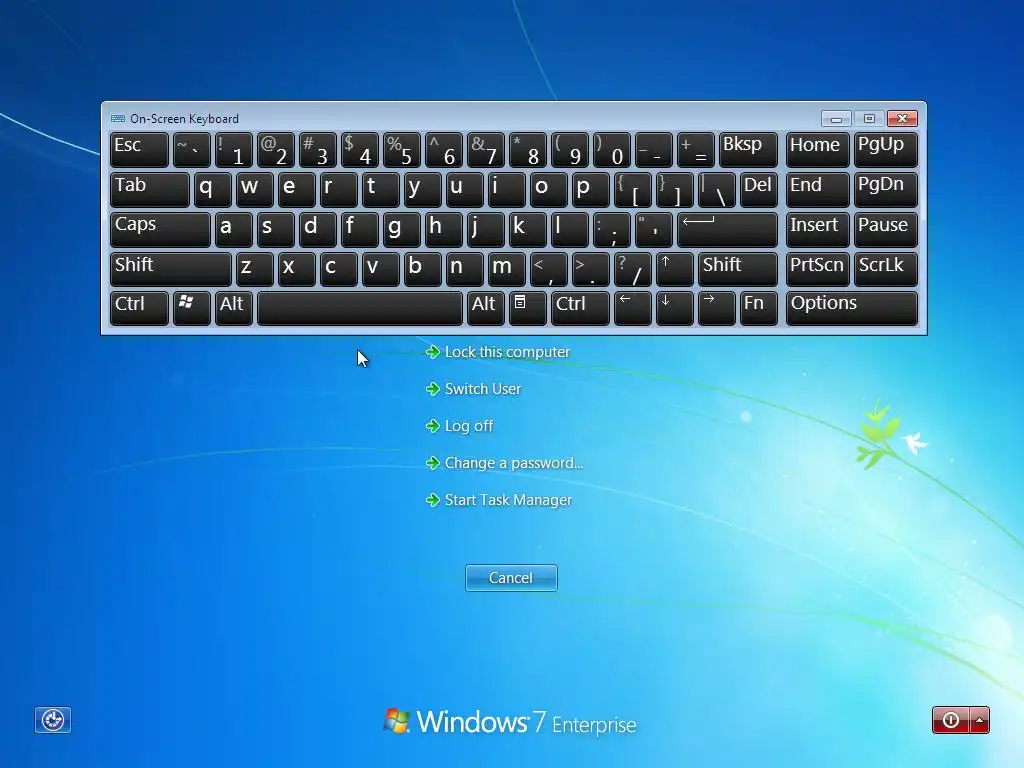Image resolution: width=1024 pixels, height=768 pixels.
Task: Click the context menu key on keyboard
Action: pyautogui.click(x=527, y=308)
